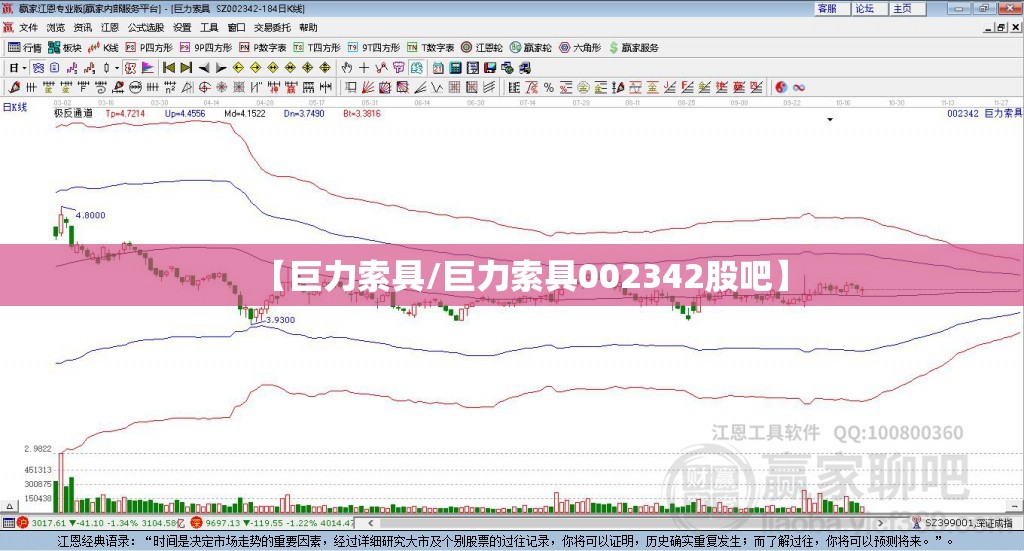Open the 板块 sector view
The image size is (1024, 551).
pos(64,48)
